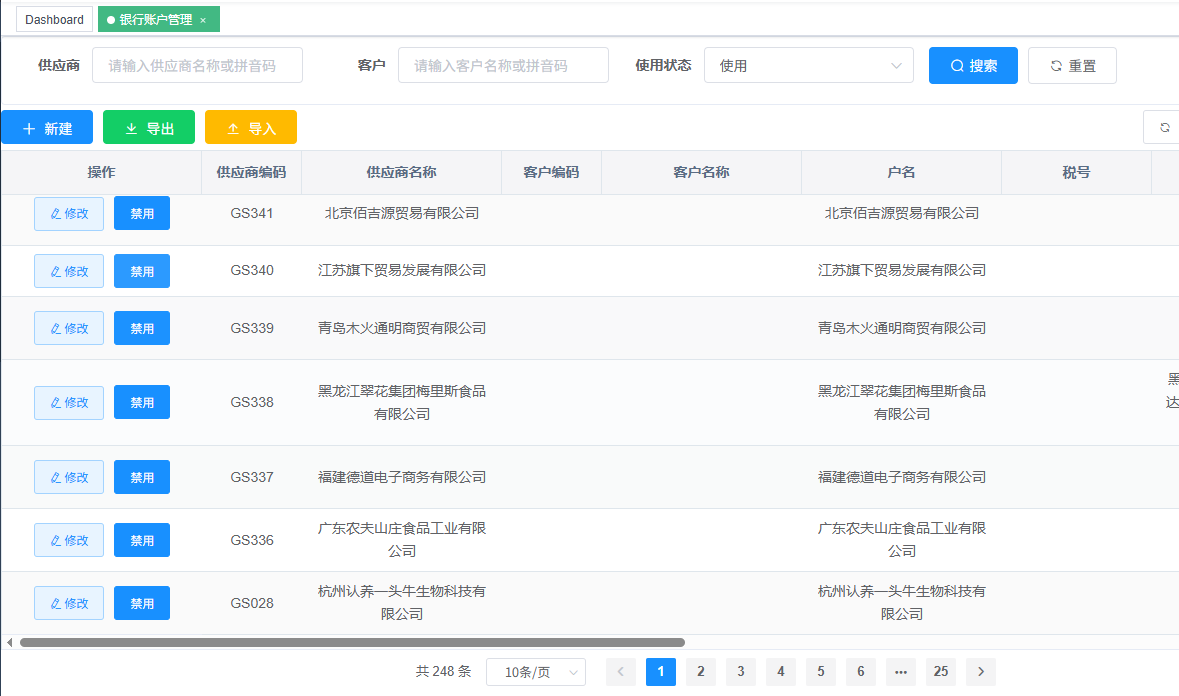Viewport: 1179px width, 696px height.
Task: Switch to the Dashboard tab
Action: click(x=54, y=20)
